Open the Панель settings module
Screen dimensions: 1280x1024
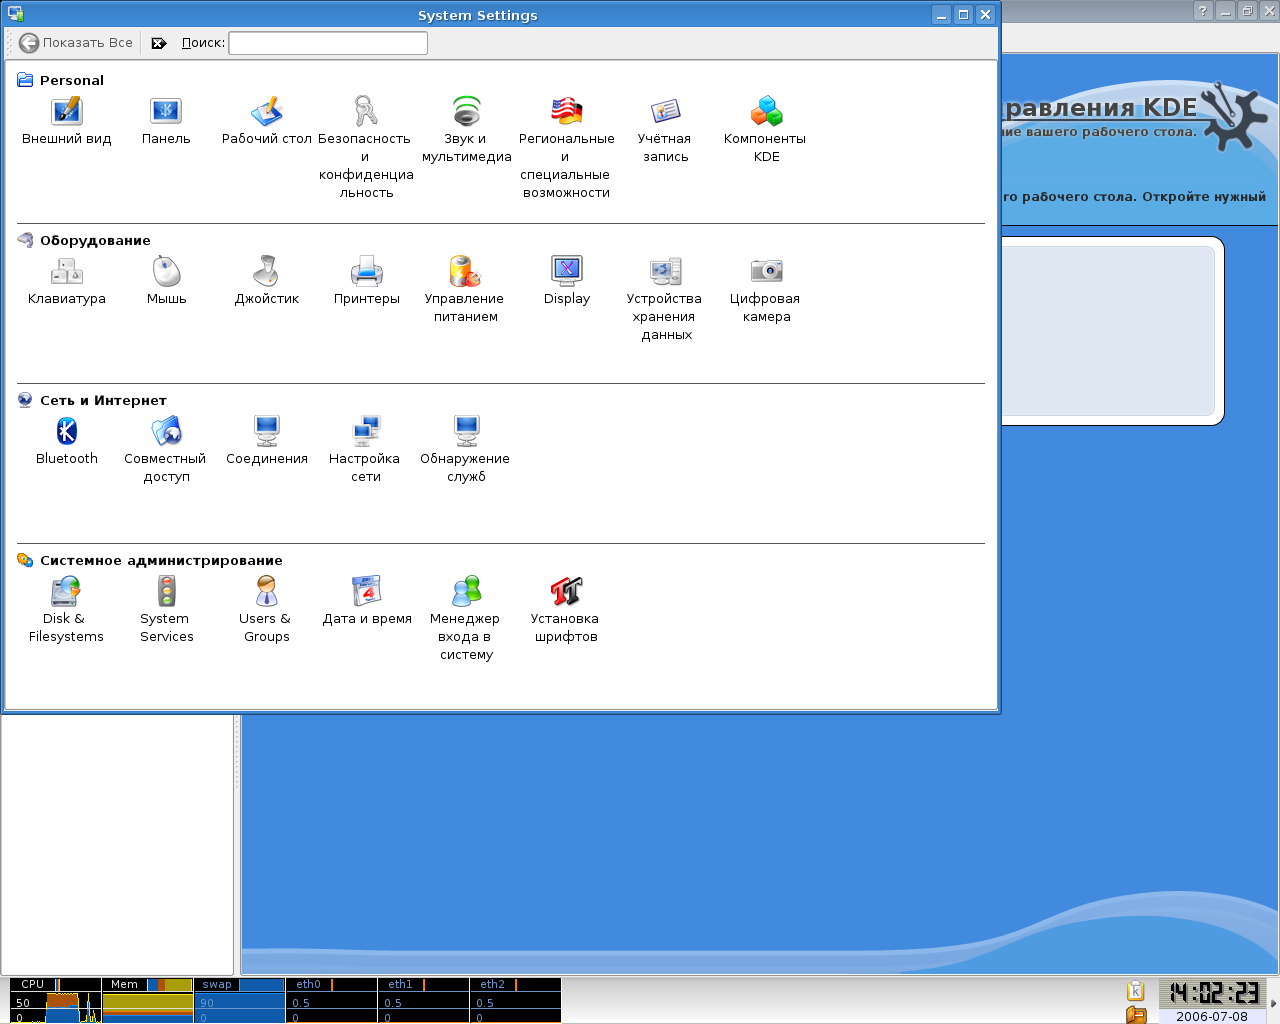(x=166, y=122)
